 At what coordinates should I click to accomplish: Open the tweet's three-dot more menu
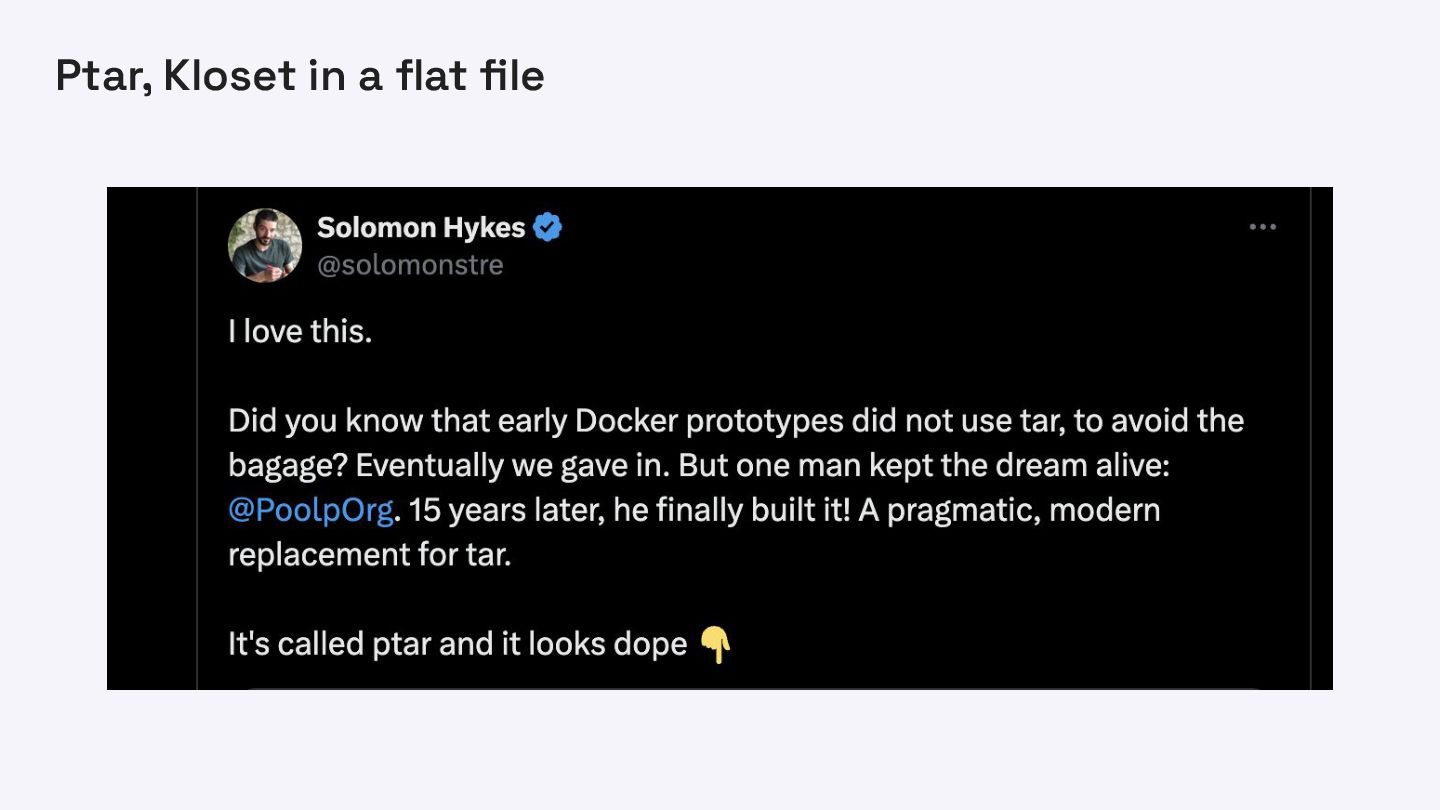[1263, 228]
